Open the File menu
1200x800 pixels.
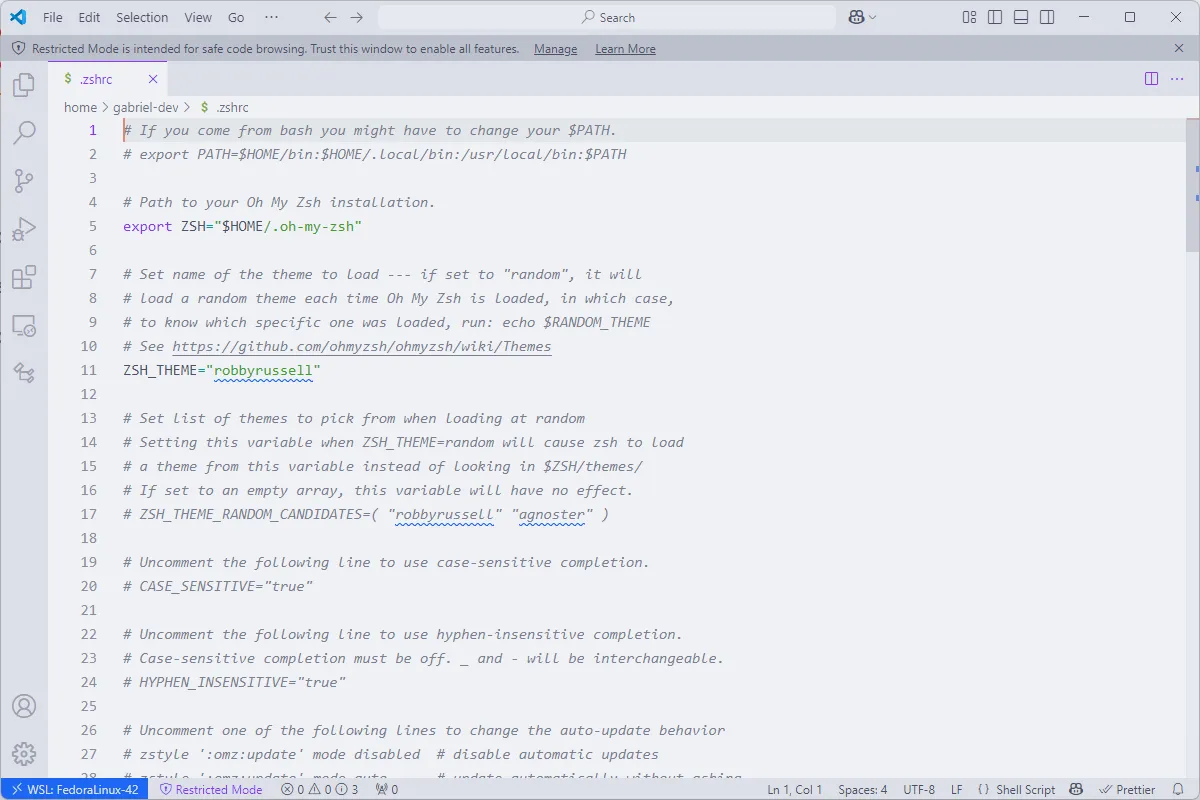(x=52, y=17)
